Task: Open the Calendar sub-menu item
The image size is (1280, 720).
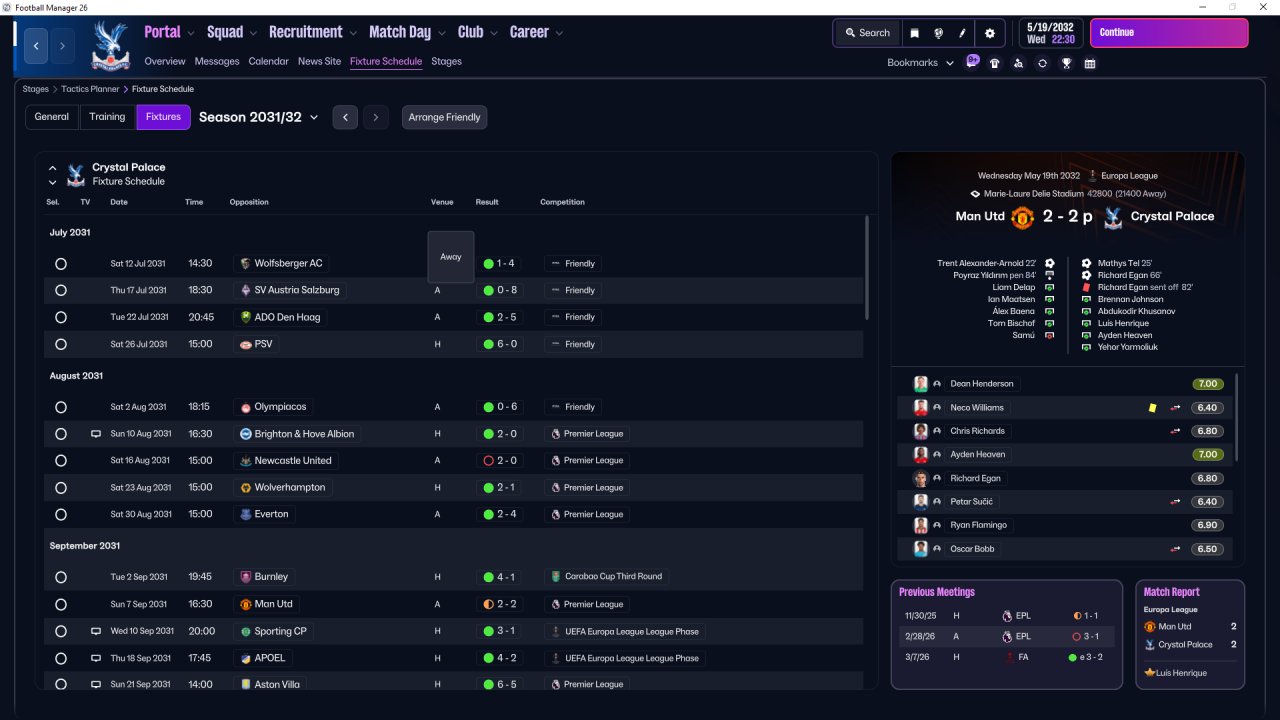Action: tap(268, 61)
